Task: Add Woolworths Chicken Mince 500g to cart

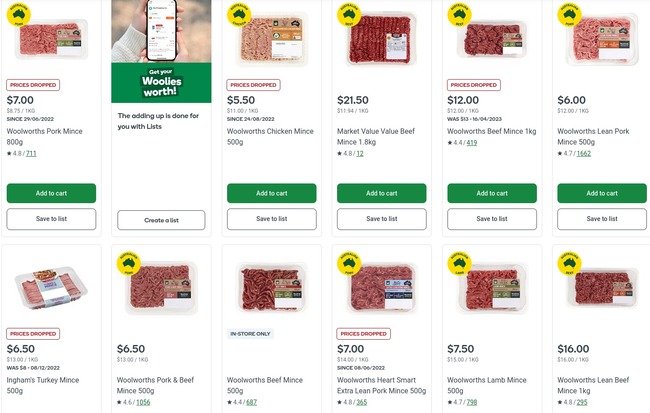Action: (272, 193)
